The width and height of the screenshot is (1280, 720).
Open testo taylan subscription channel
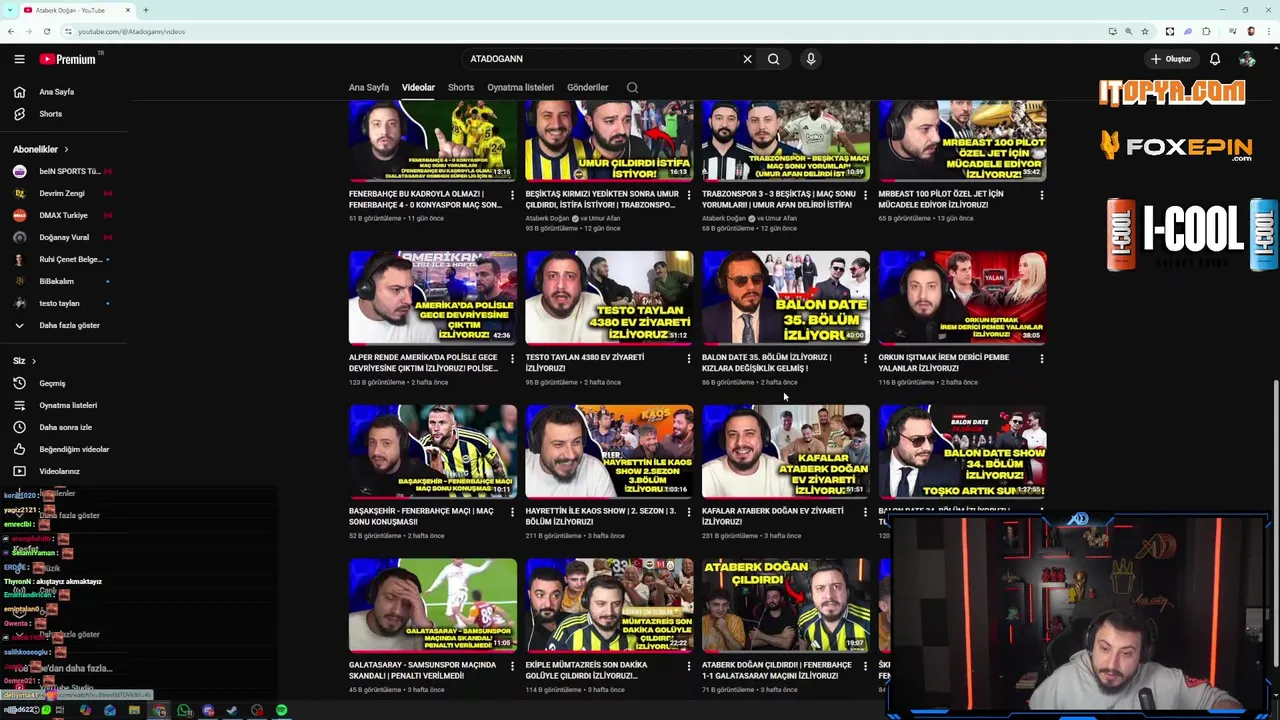click(x=63, y=303)
